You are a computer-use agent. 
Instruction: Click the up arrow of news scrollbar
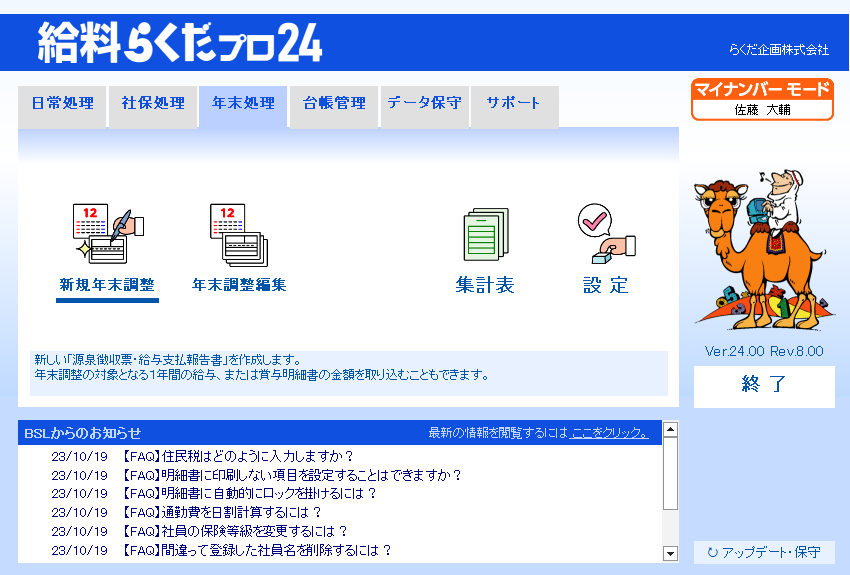point(671,429)
